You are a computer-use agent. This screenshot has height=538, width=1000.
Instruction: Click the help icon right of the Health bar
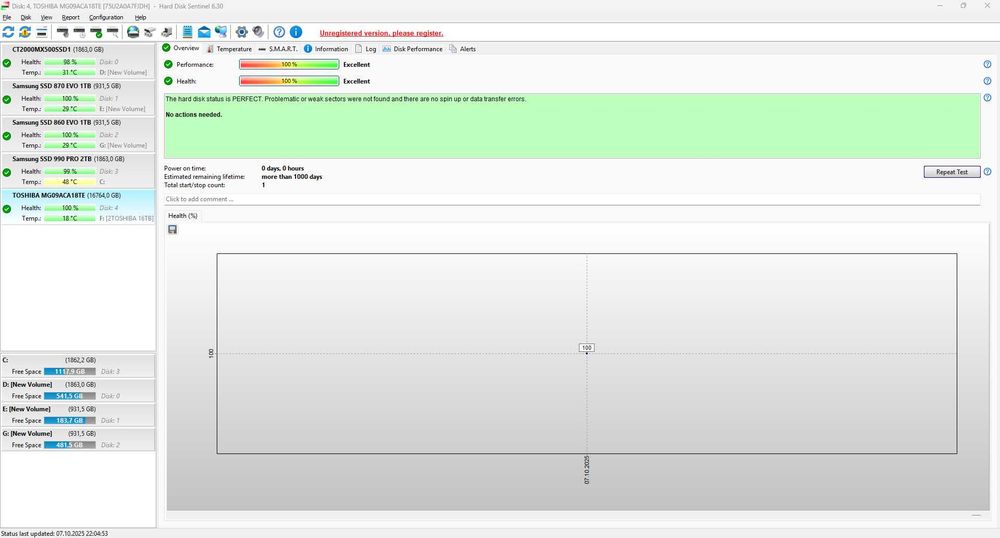click(x=987, y=81)
